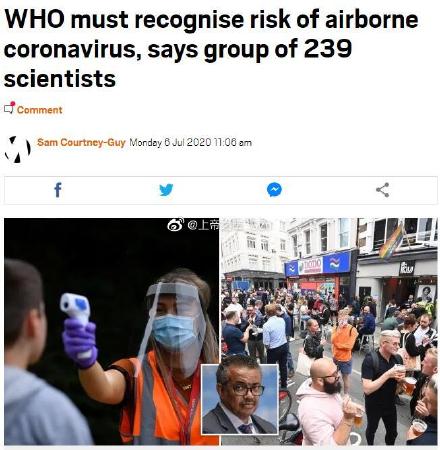Open the Comment link
440x450 pixels.
click(39, 110)
